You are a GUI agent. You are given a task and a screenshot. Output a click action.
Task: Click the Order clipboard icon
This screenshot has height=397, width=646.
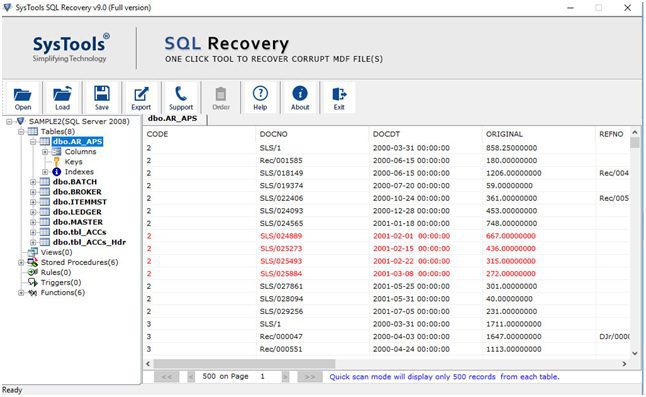tap(221, 94)
